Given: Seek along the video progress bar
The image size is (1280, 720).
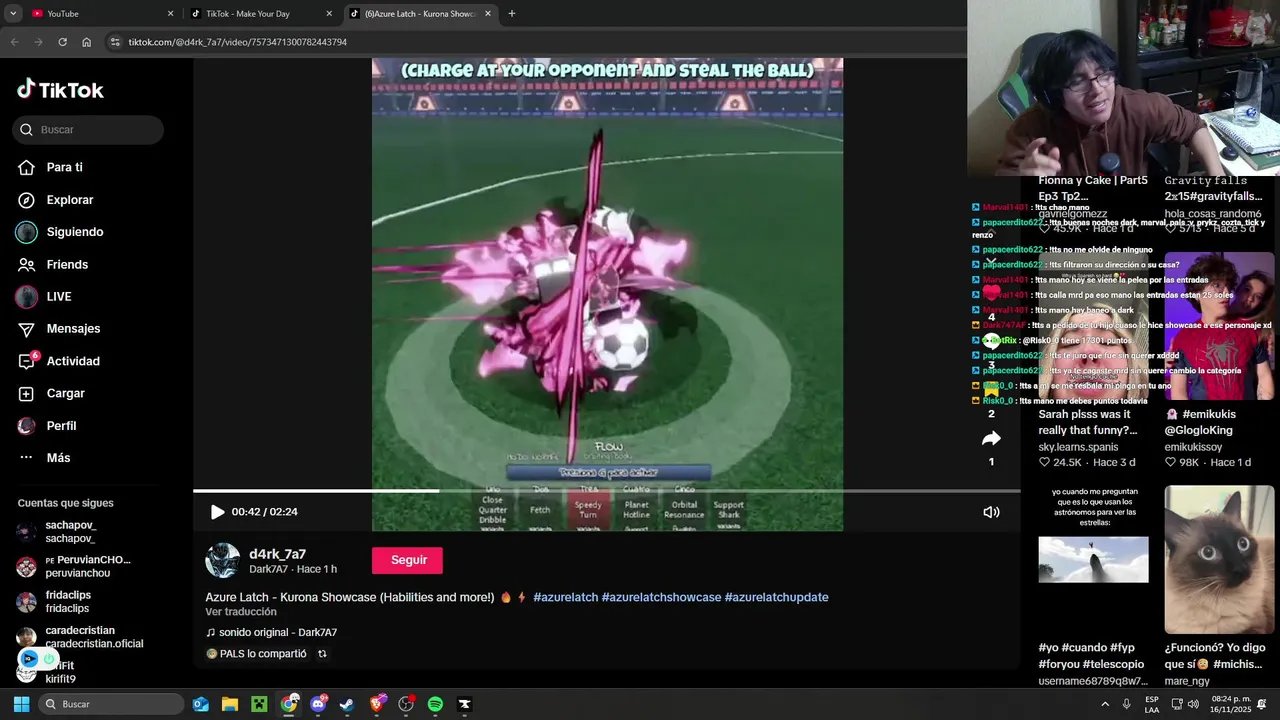Looking at the screenshot, I should [x=606, y=491].
